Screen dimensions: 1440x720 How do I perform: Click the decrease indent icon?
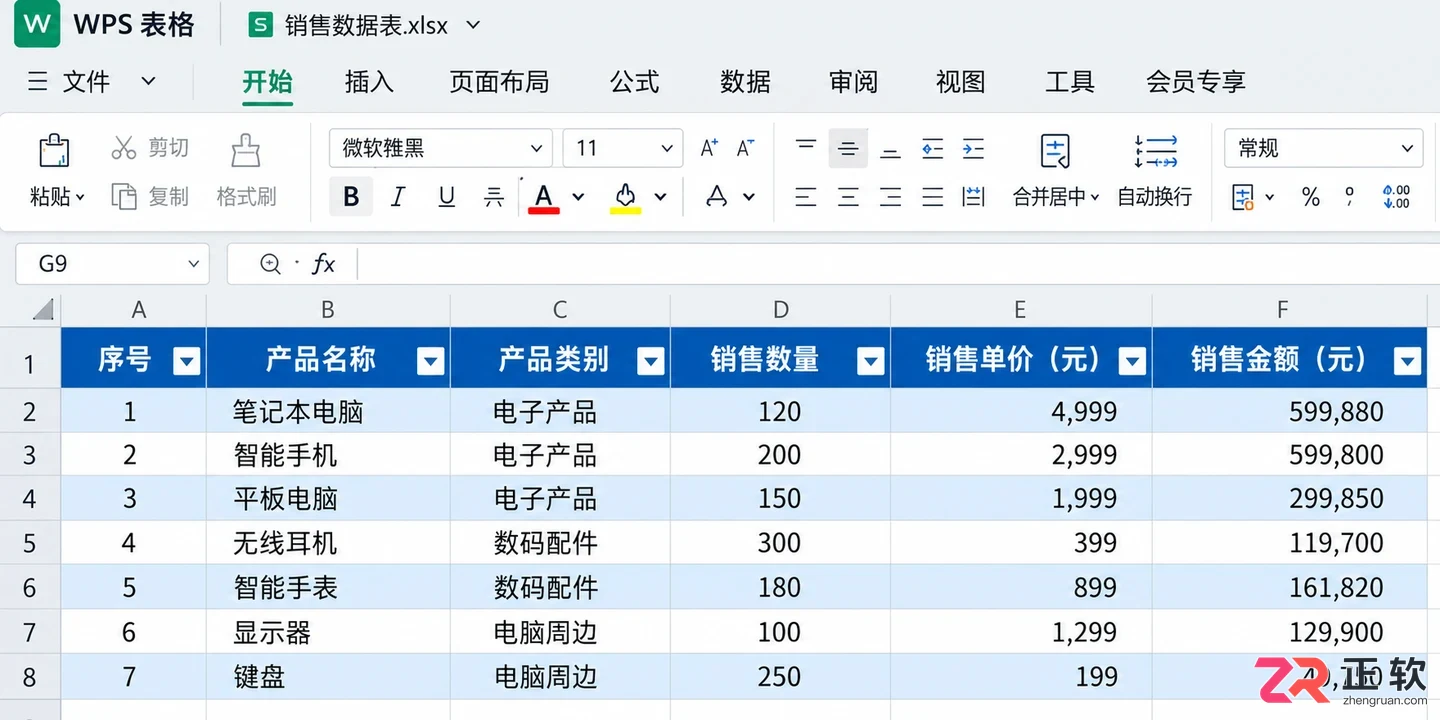click(932, 148)
